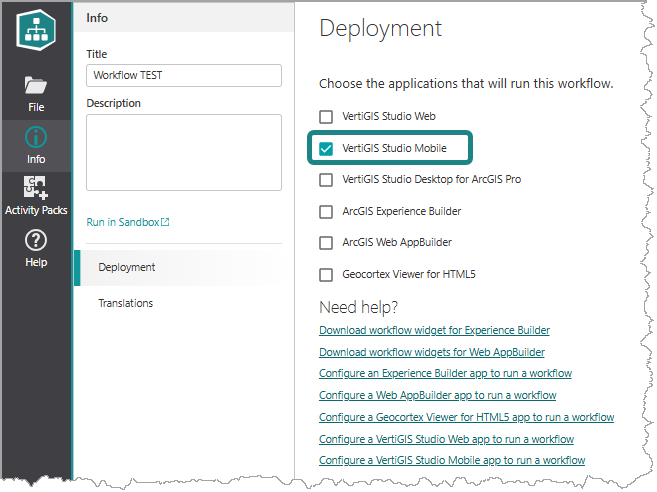Select the Deployment tab

coord(184,267)
